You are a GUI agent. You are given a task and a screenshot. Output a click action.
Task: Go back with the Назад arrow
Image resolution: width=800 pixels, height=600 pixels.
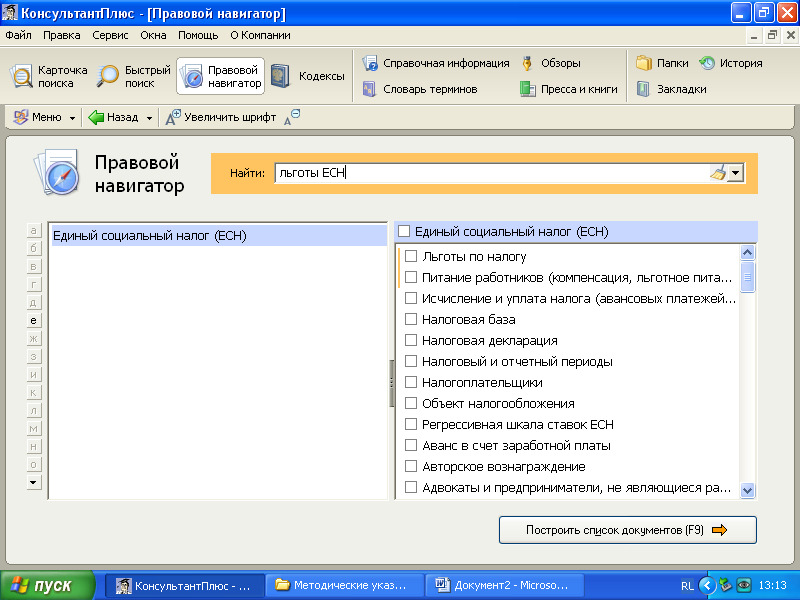[x=96, y=117]
